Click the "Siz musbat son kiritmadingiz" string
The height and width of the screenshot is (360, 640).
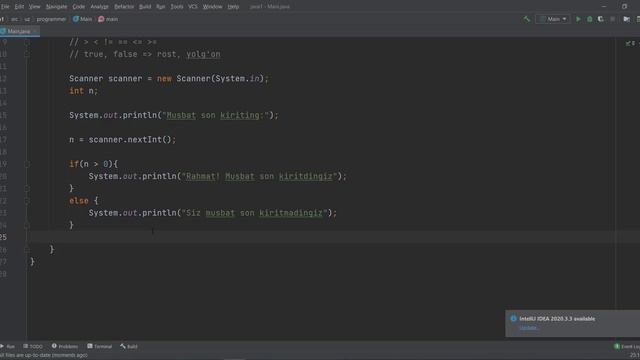[x=254, y=213]
